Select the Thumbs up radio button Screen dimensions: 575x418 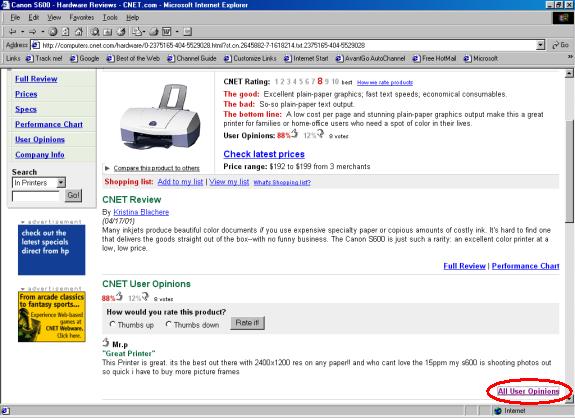point(113,324)
